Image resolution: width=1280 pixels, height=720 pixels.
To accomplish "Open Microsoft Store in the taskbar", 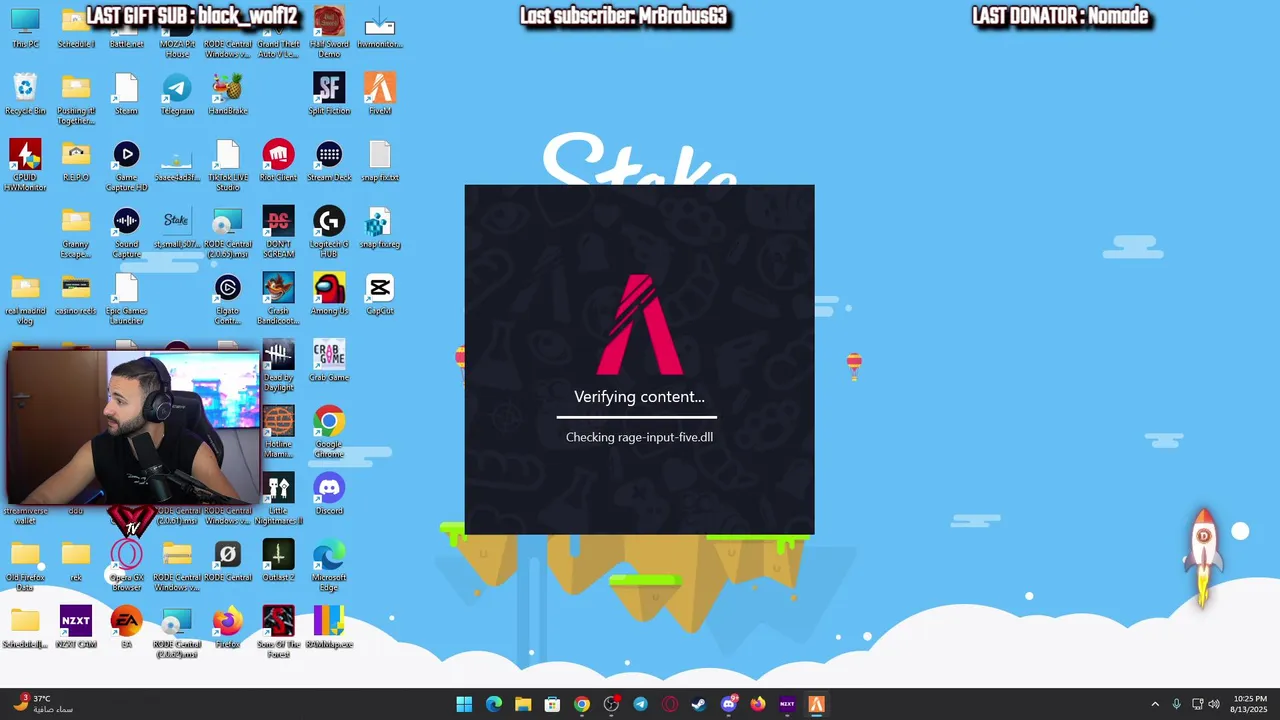I will pos(552,704).
